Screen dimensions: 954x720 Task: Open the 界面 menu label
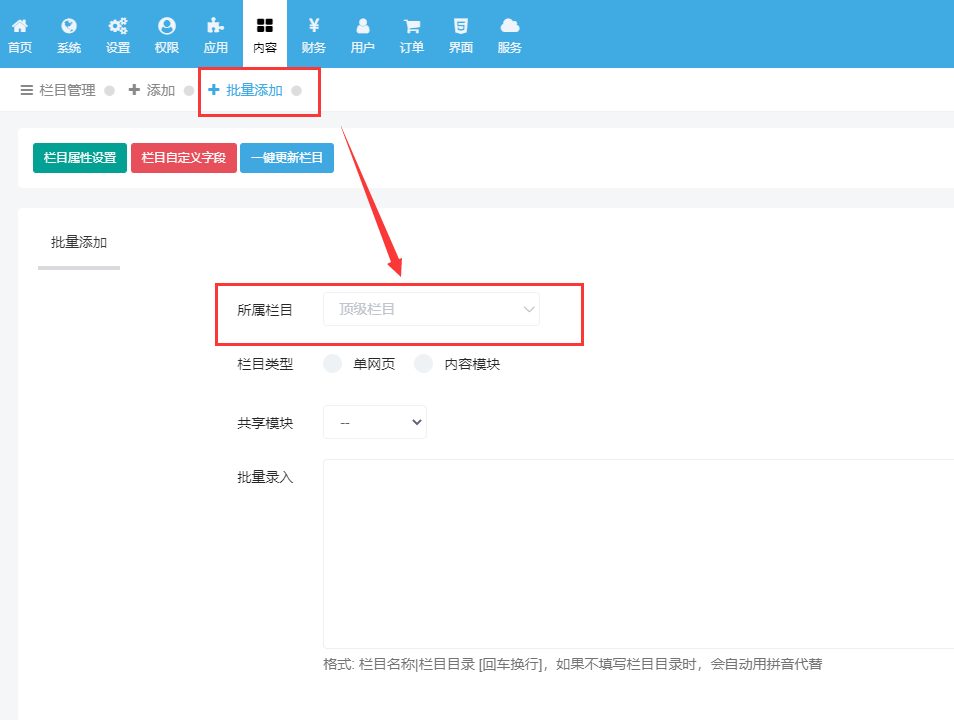tap(461, 47)
